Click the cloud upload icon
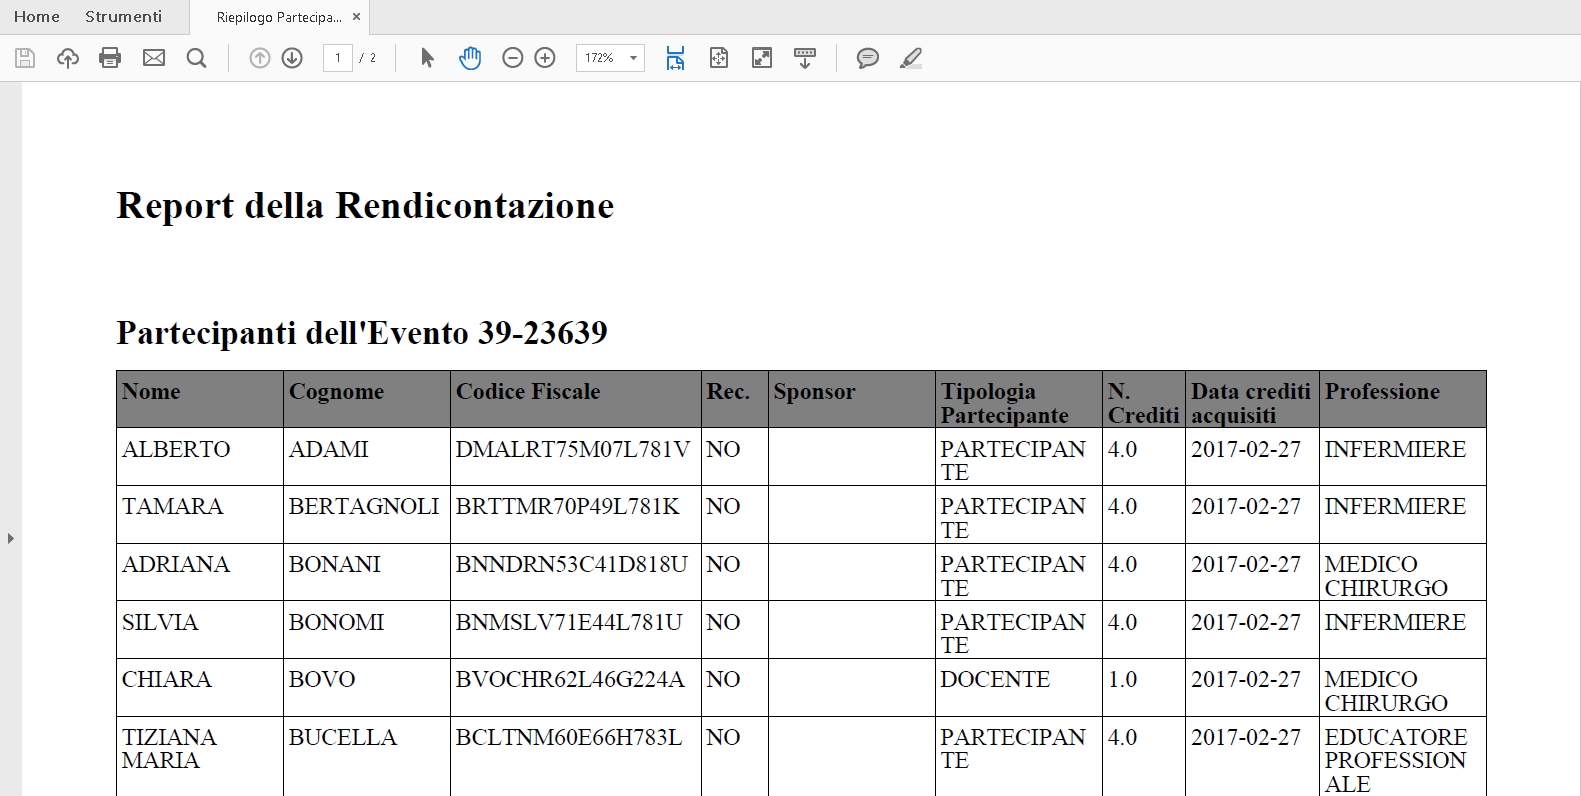Viewport: 1581px width, 796px height. tap(68, 58)
